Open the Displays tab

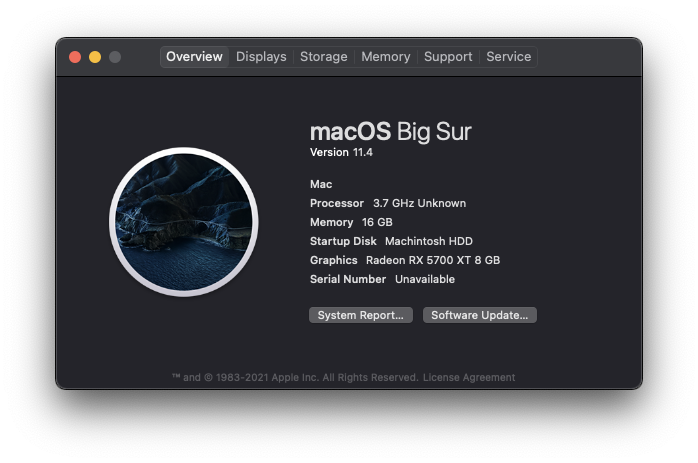pos(261,57)
